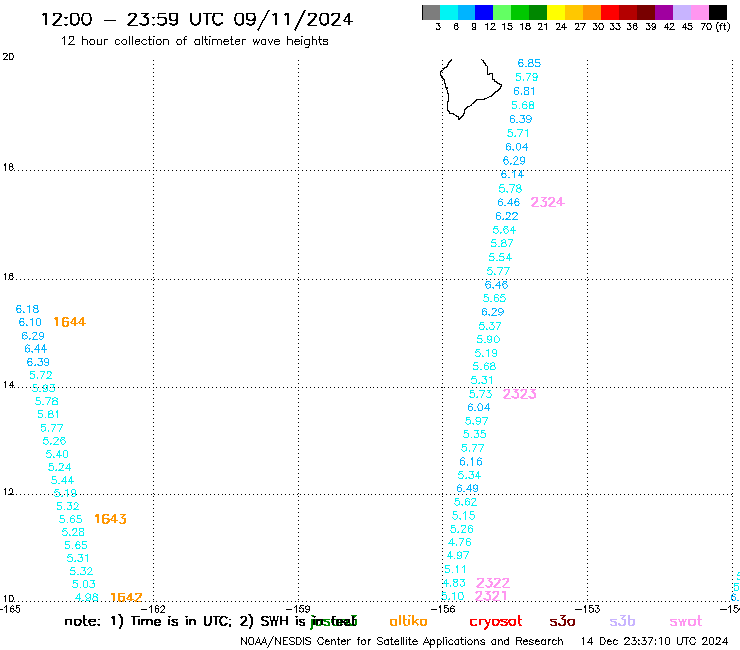Click the wave height value 5.90
This screenshot has width=740, height=650.
tap(488, 339)
